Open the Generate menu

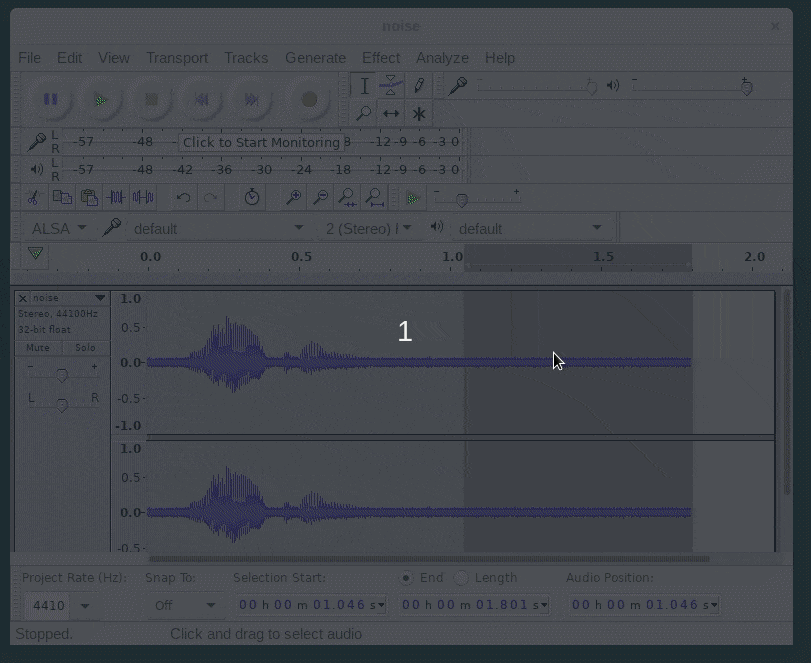(315, 58)
